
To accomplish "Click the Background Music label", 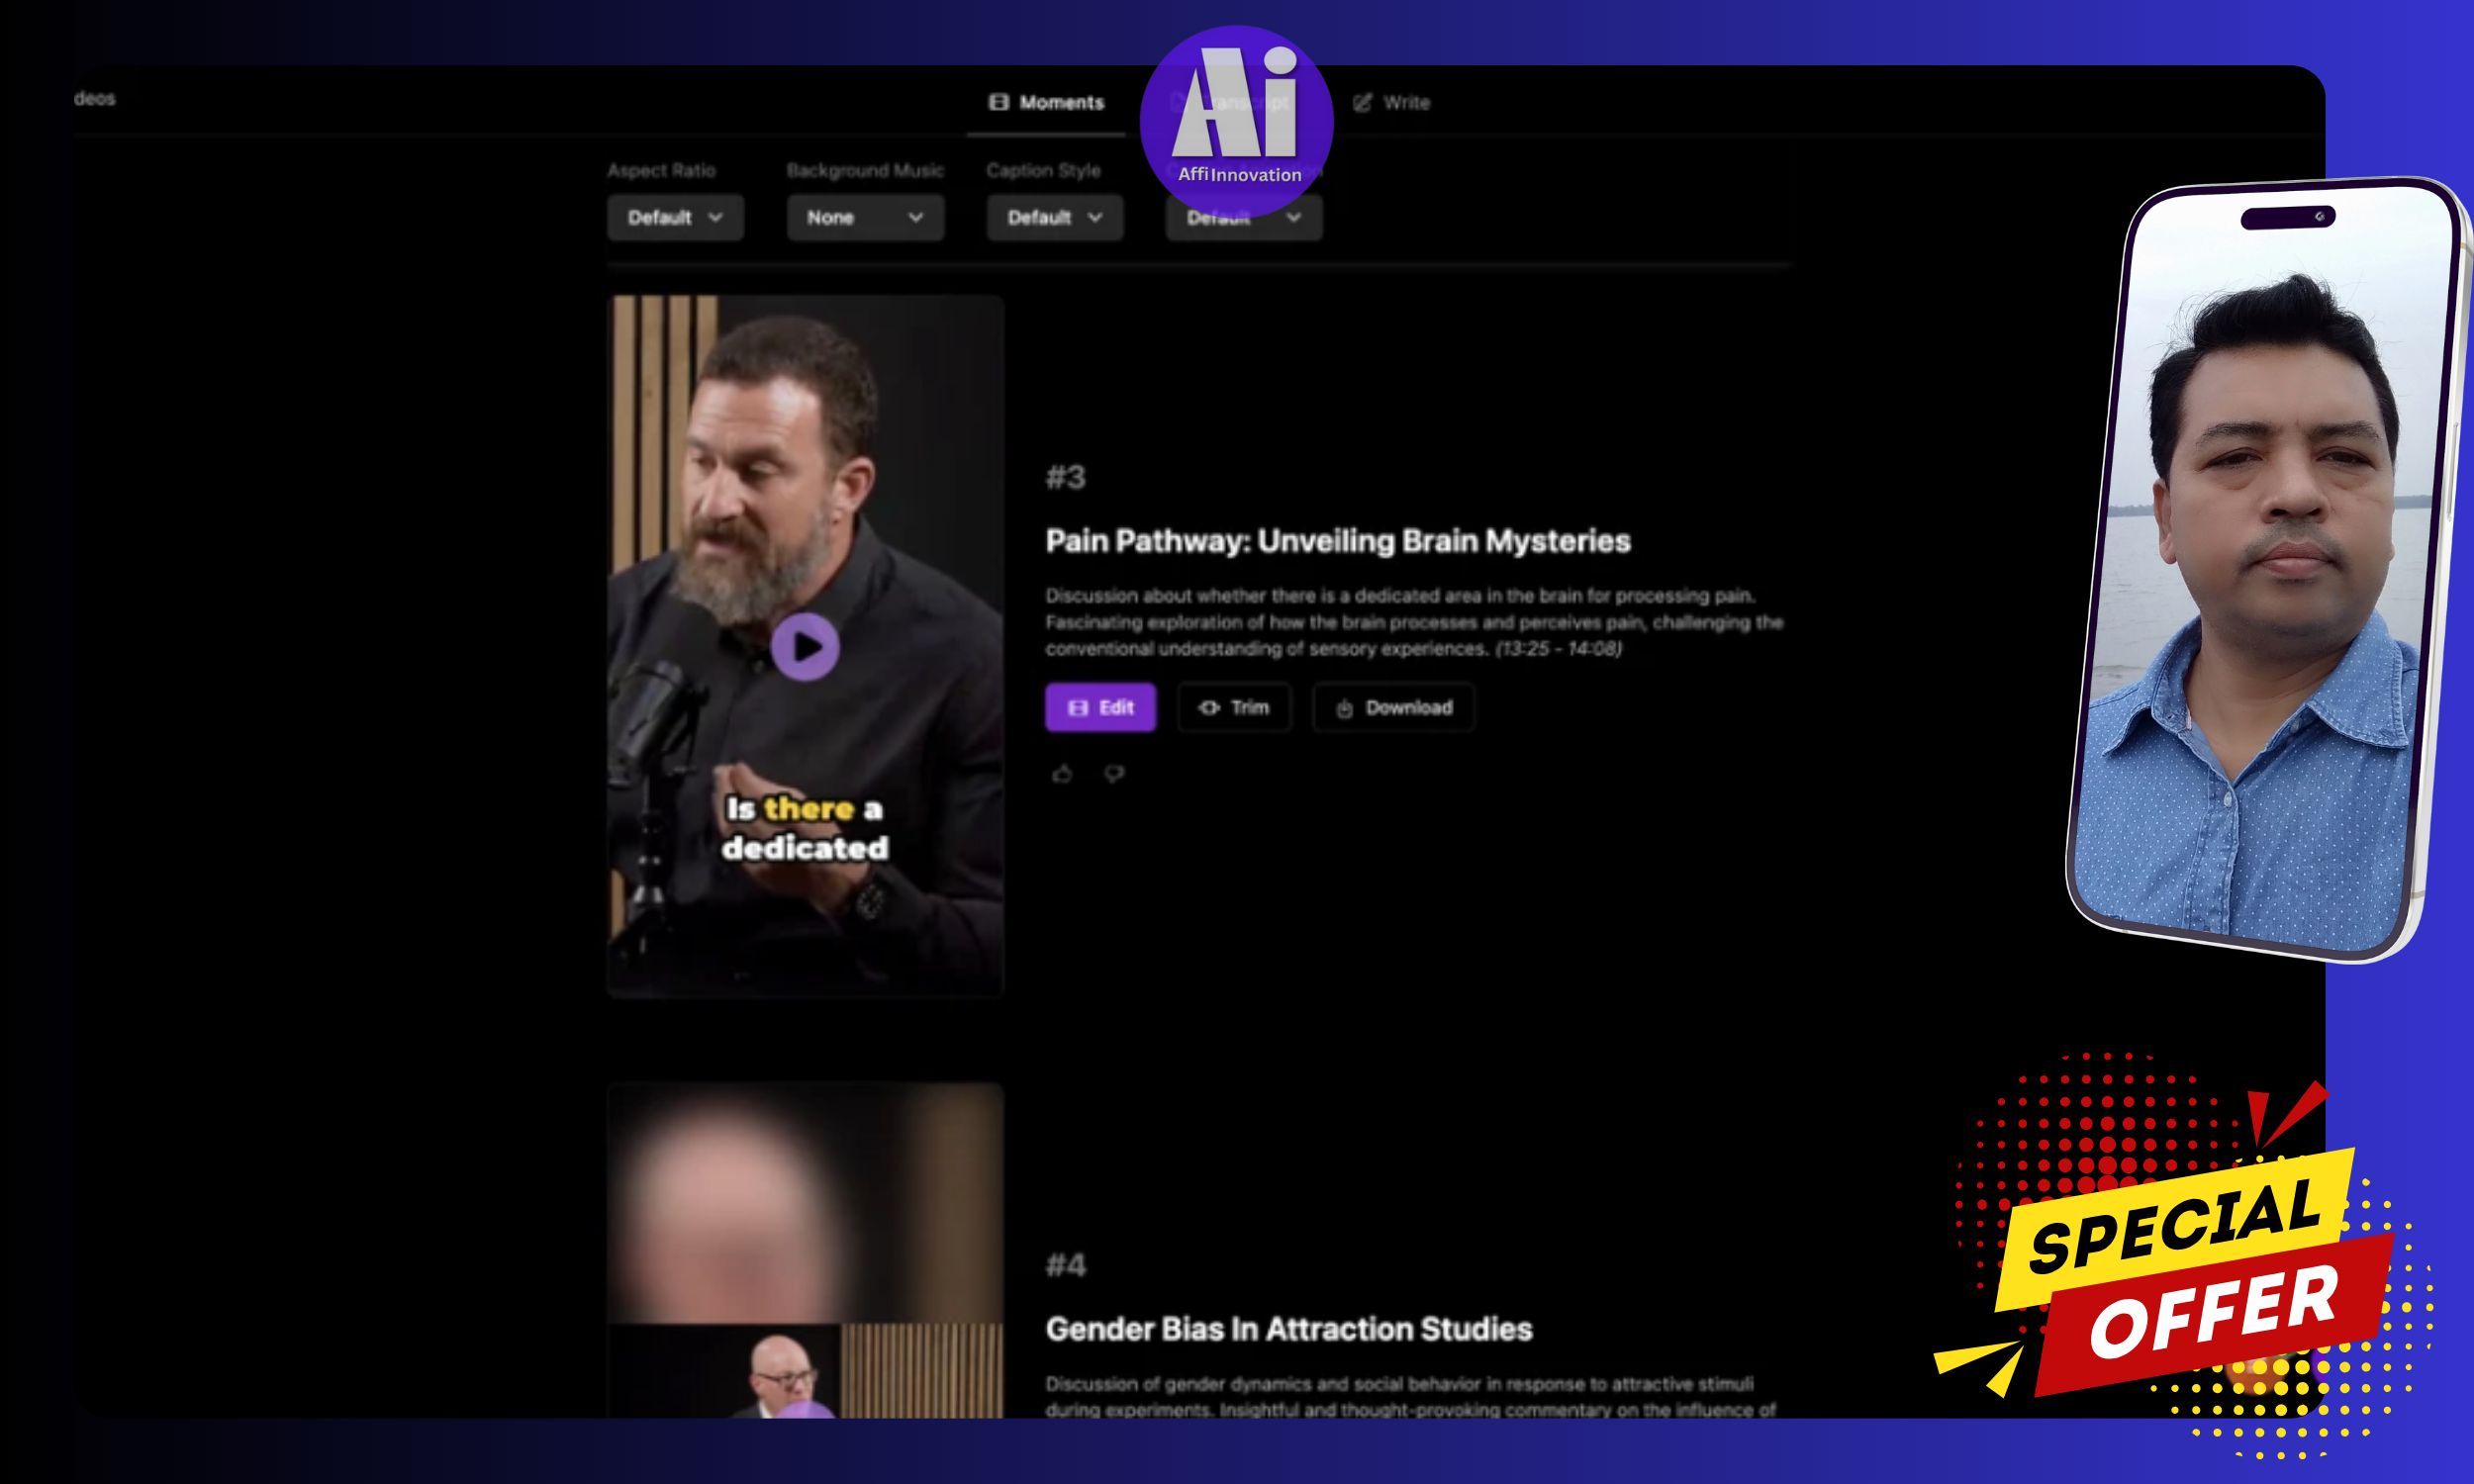I will pos(865,170).
